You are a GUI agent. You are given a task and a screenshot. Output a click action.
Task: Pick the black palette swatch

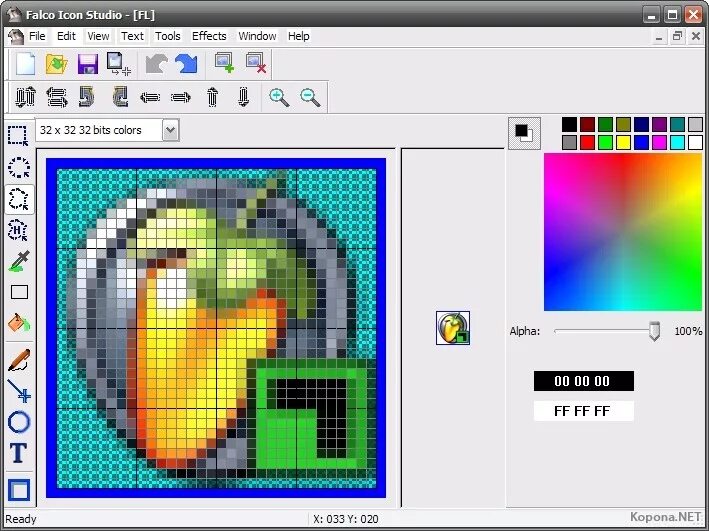coord(569,124)
